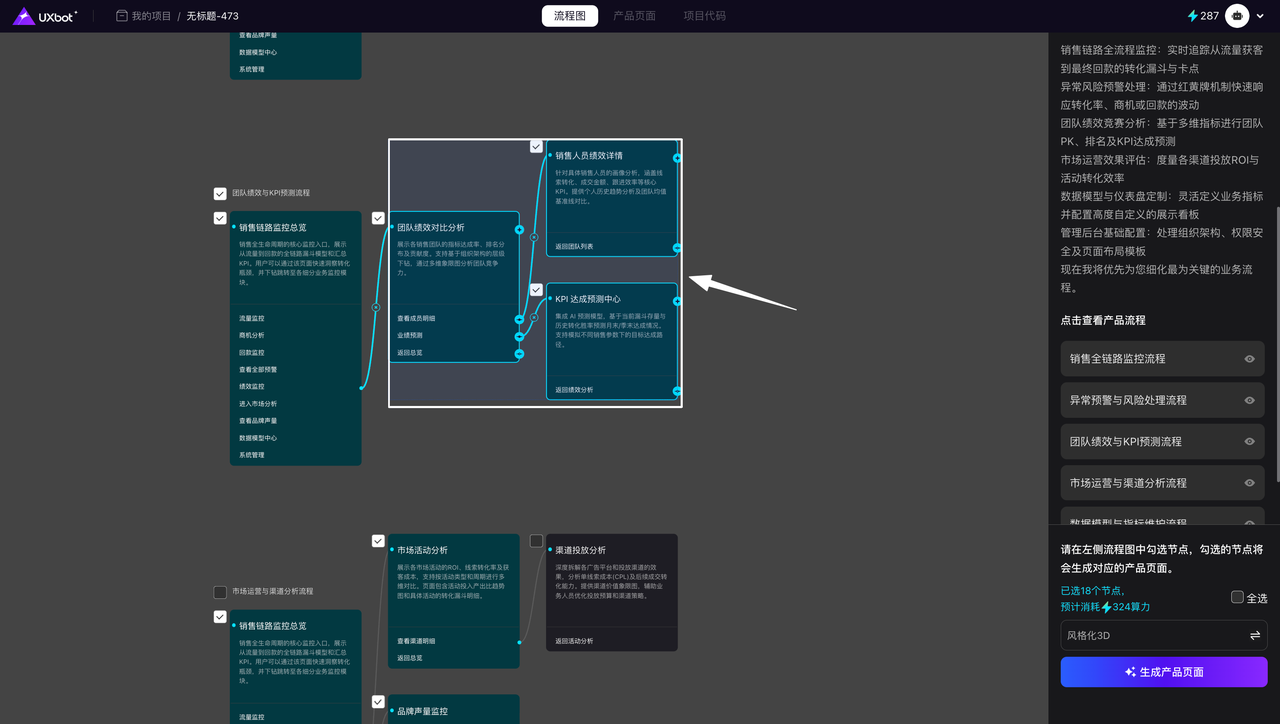
Task: Click plus connector on 销售人员绩效详情 node
Action: coord(677,158)
